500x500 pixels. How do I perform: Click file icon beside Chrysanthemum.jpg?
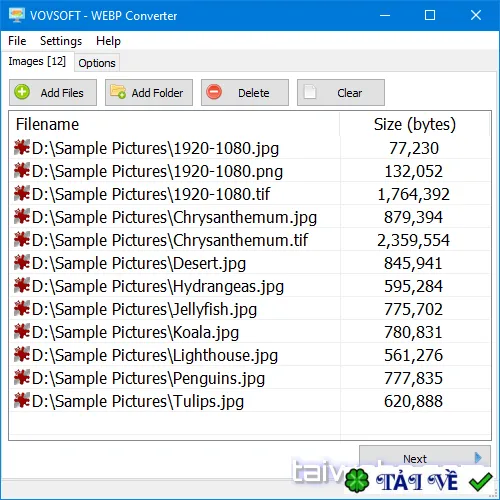pos(22,217)
